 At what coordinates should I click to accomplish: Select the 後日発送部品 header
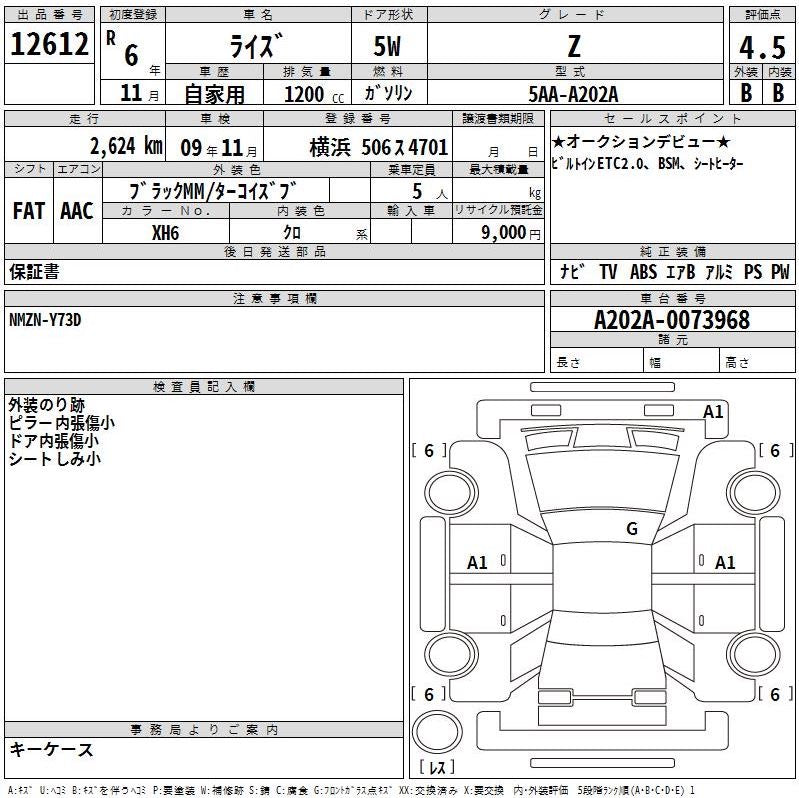coord(274,252)
